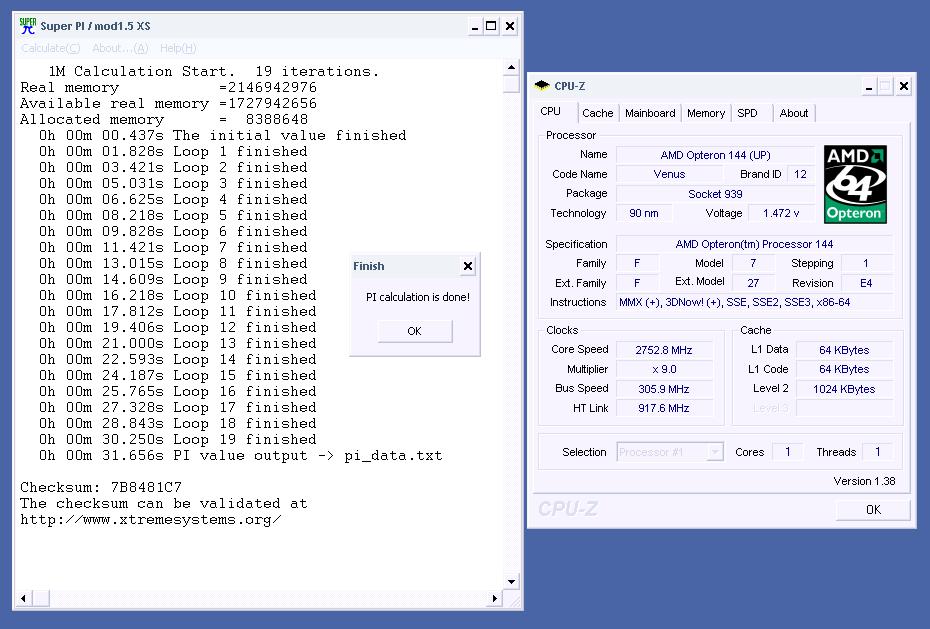Click the Instructions field with MMX, SSE3
Image resolution: width=930 pixels, height=629 pixels.
(x=754, y=302)
